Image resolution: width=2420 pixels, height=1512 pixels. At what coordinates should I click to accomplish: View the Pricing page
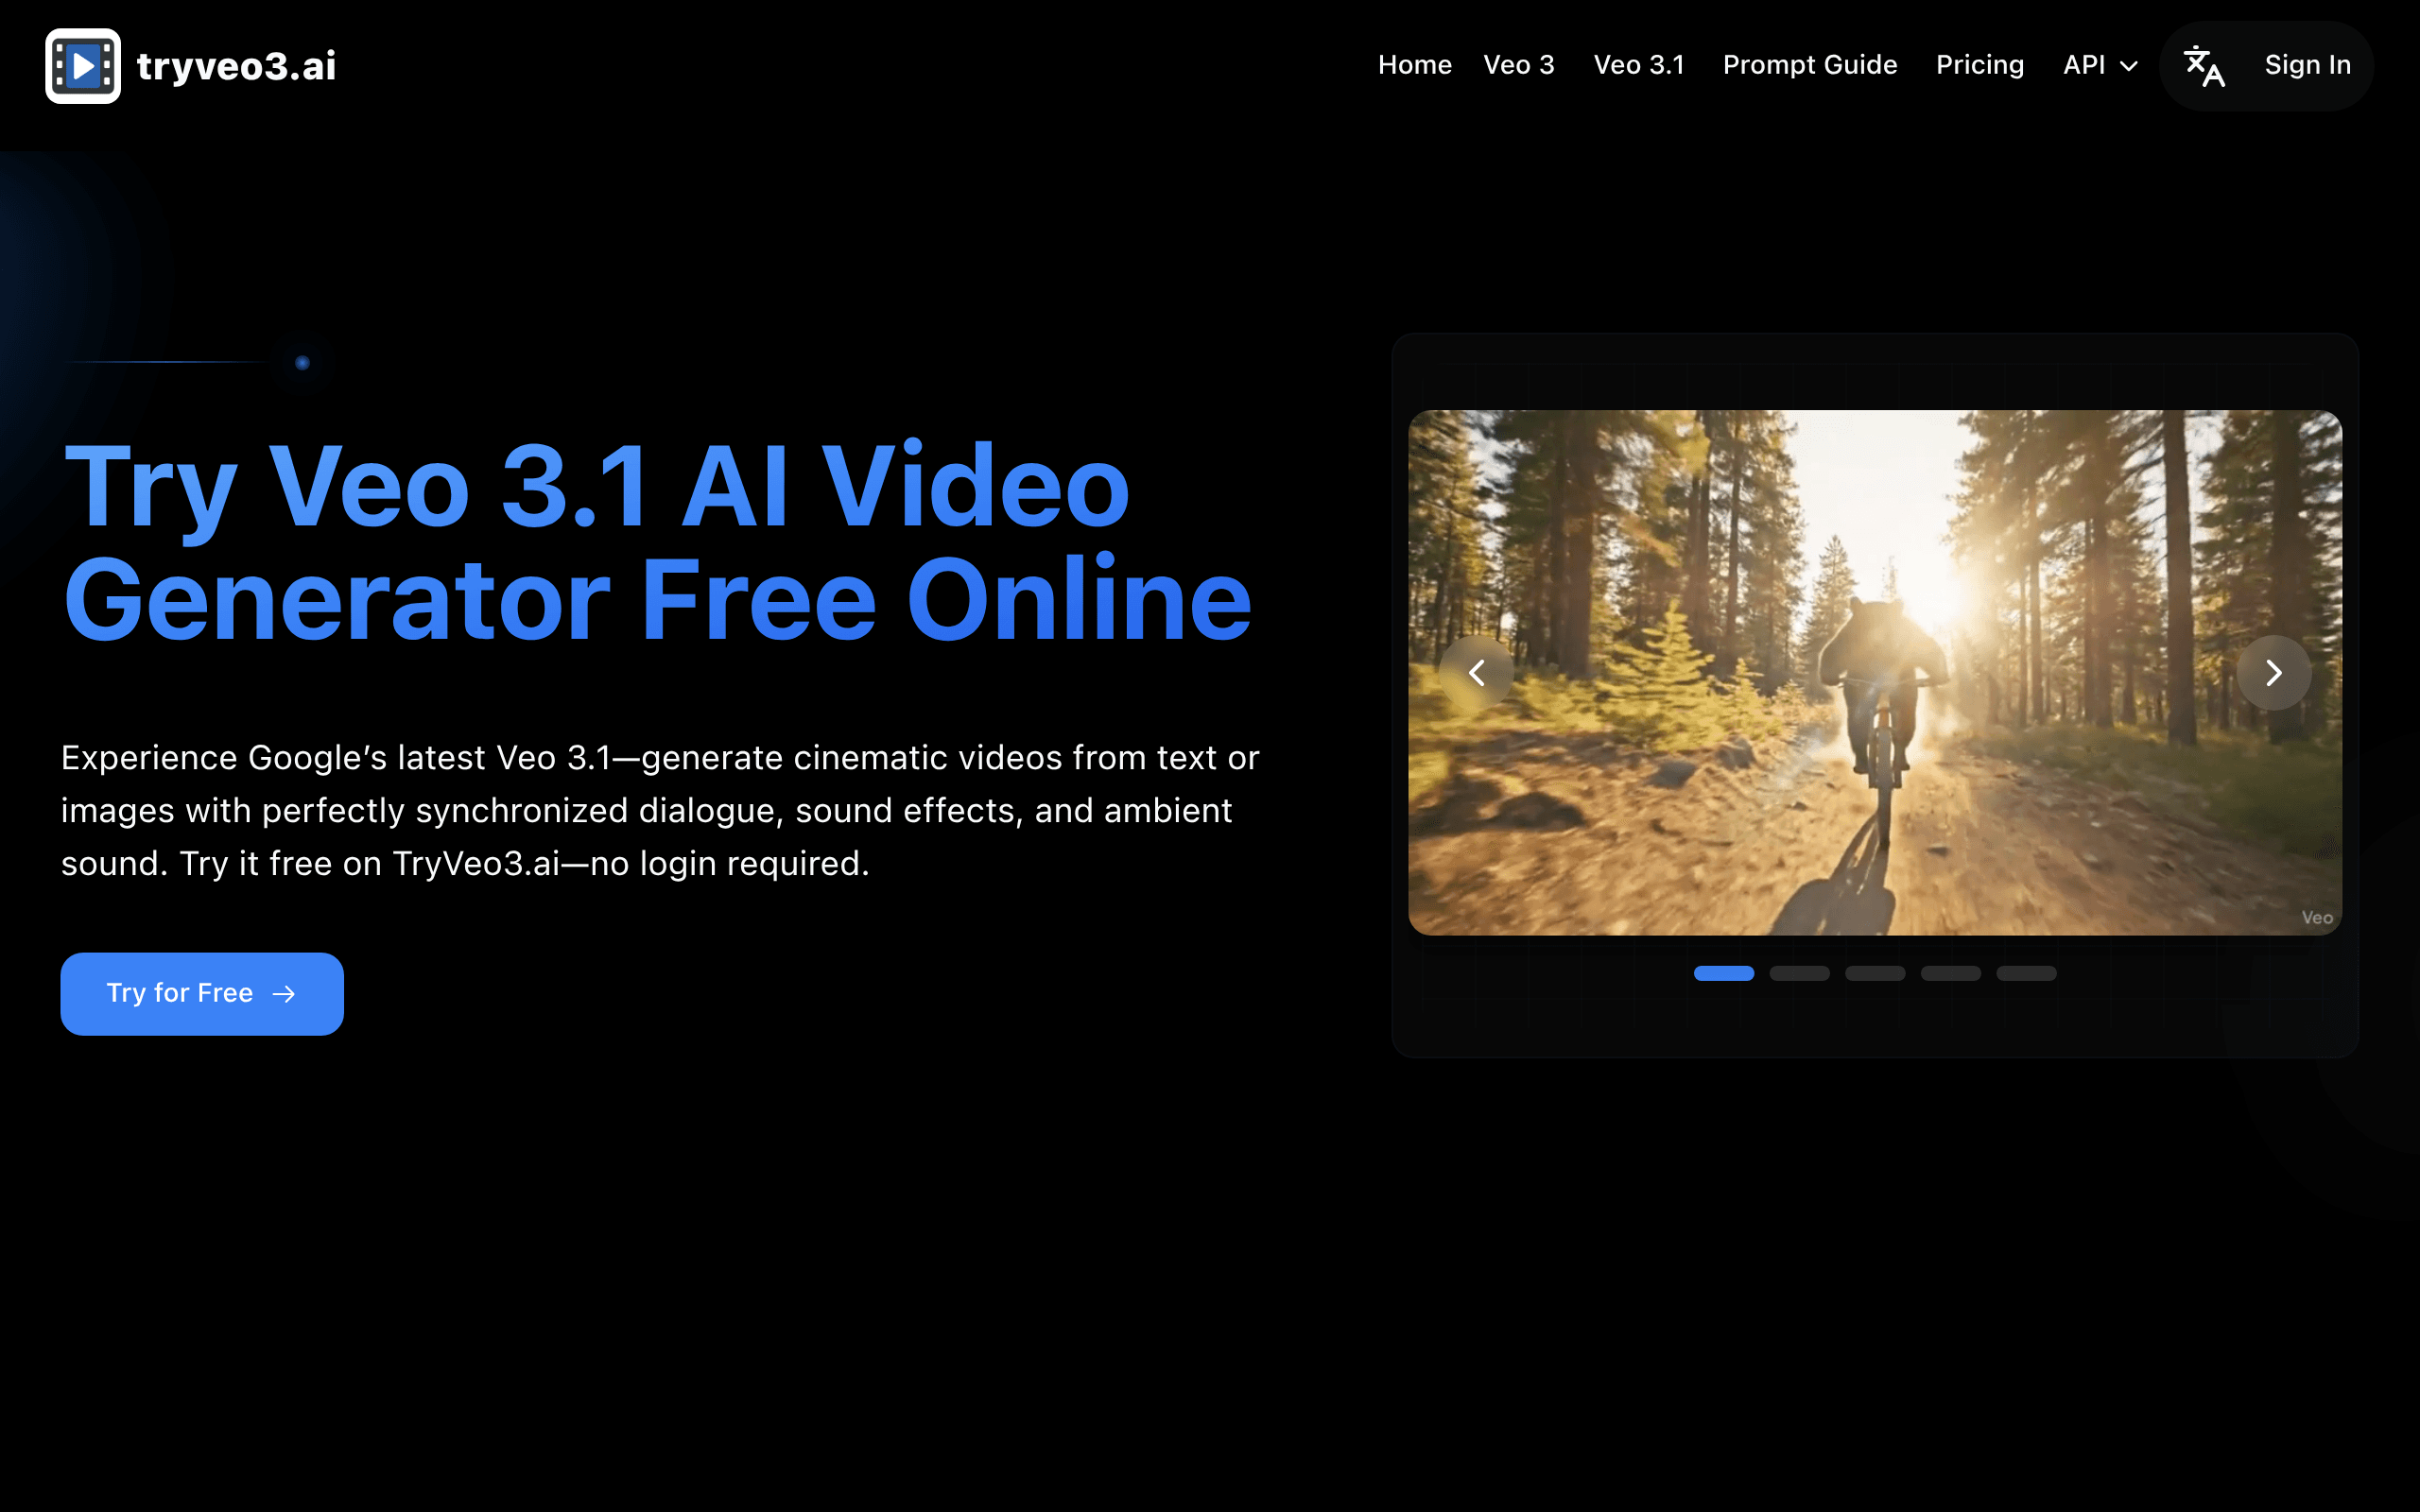(1979, 65)
